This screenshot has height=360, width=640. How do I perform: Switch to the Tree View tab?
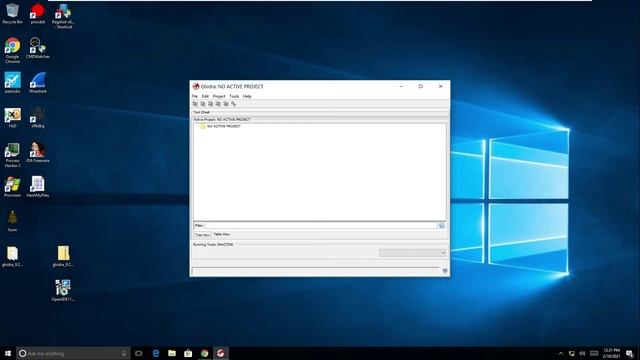pos(202,235)
